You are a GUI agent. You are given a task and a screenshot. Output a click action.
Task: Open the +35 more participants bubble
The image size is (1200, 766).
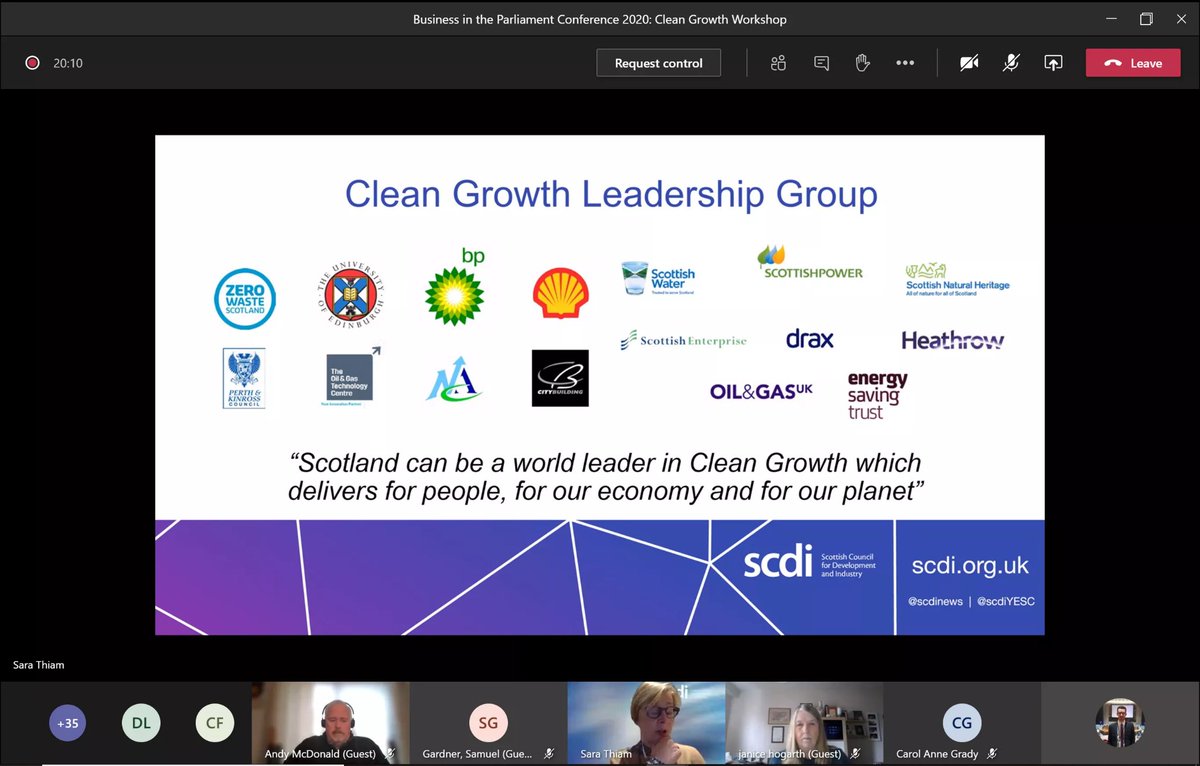68,723
